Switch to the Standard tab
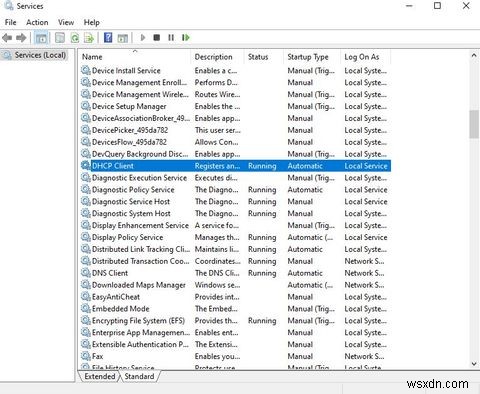480x394 pixels. pyautogui.click(x=139, y=376)
